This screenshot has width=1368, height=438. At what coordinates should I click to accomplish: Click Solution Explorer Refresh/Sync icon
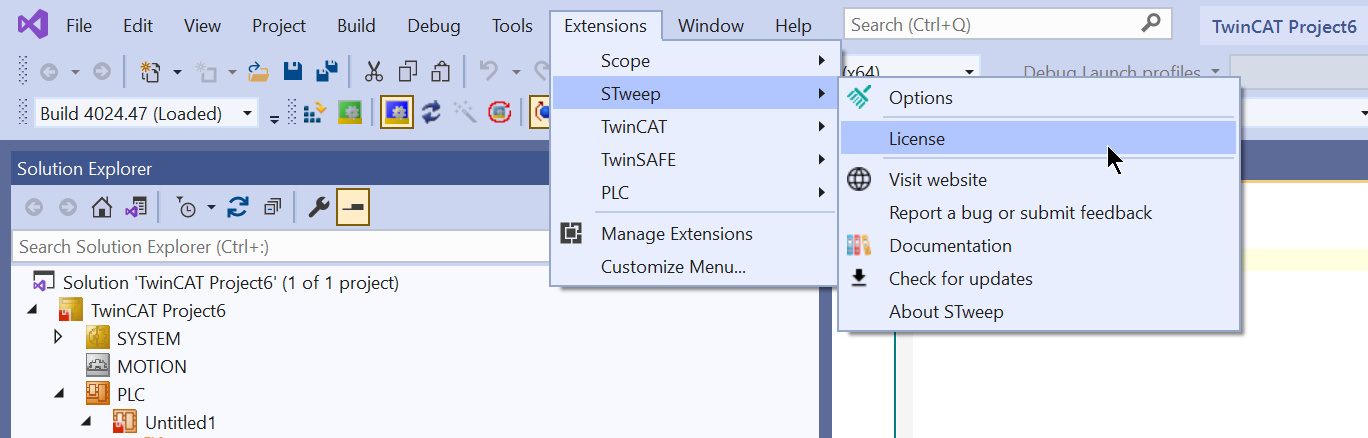pyautogui.click(x=238, y=208)
